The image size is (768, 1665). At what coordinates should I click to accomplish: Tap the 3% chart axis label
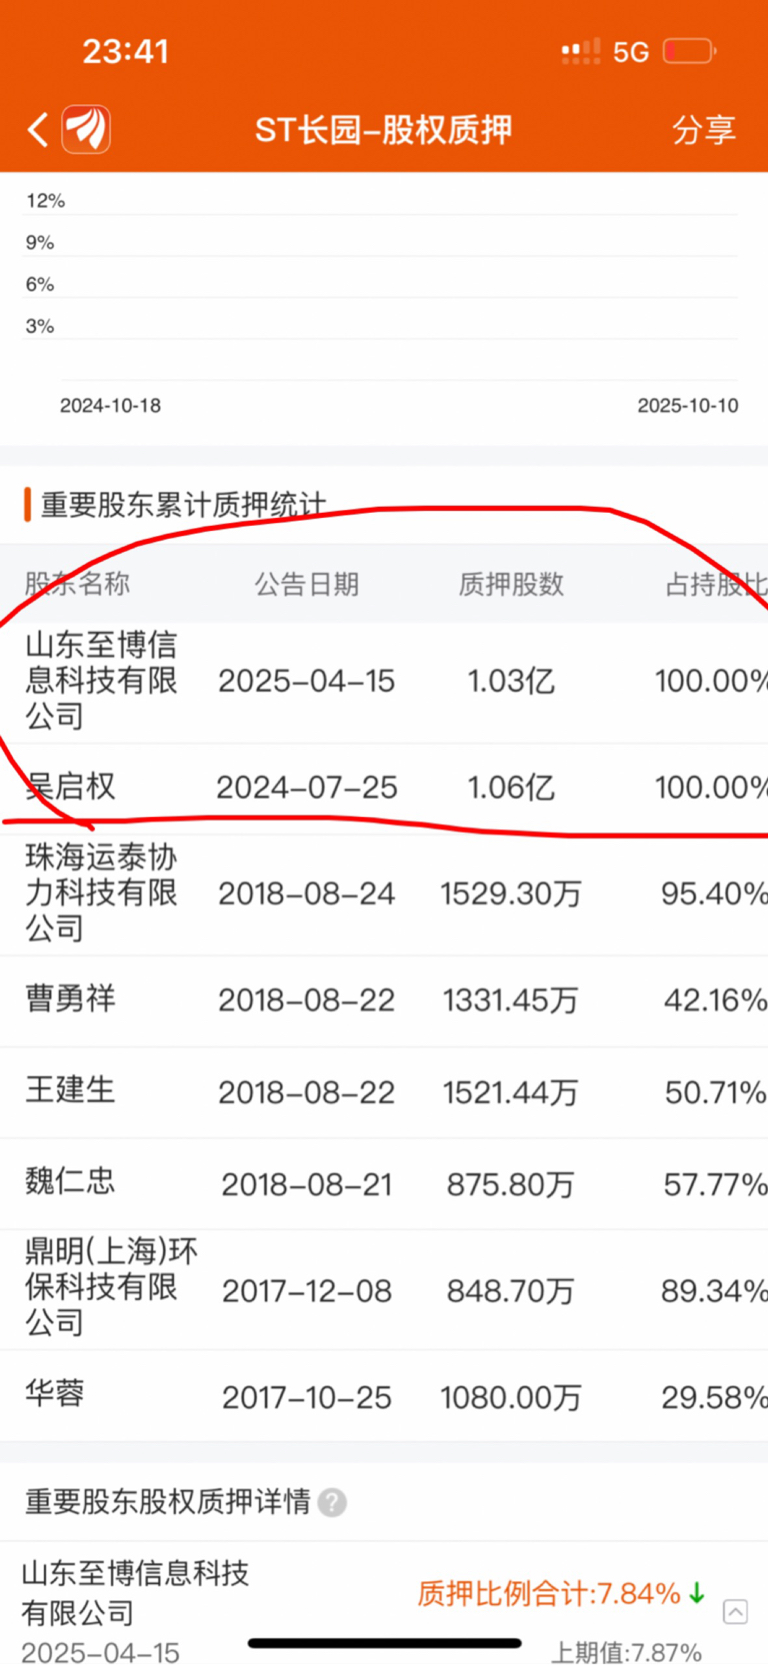[x=40, y=326]
